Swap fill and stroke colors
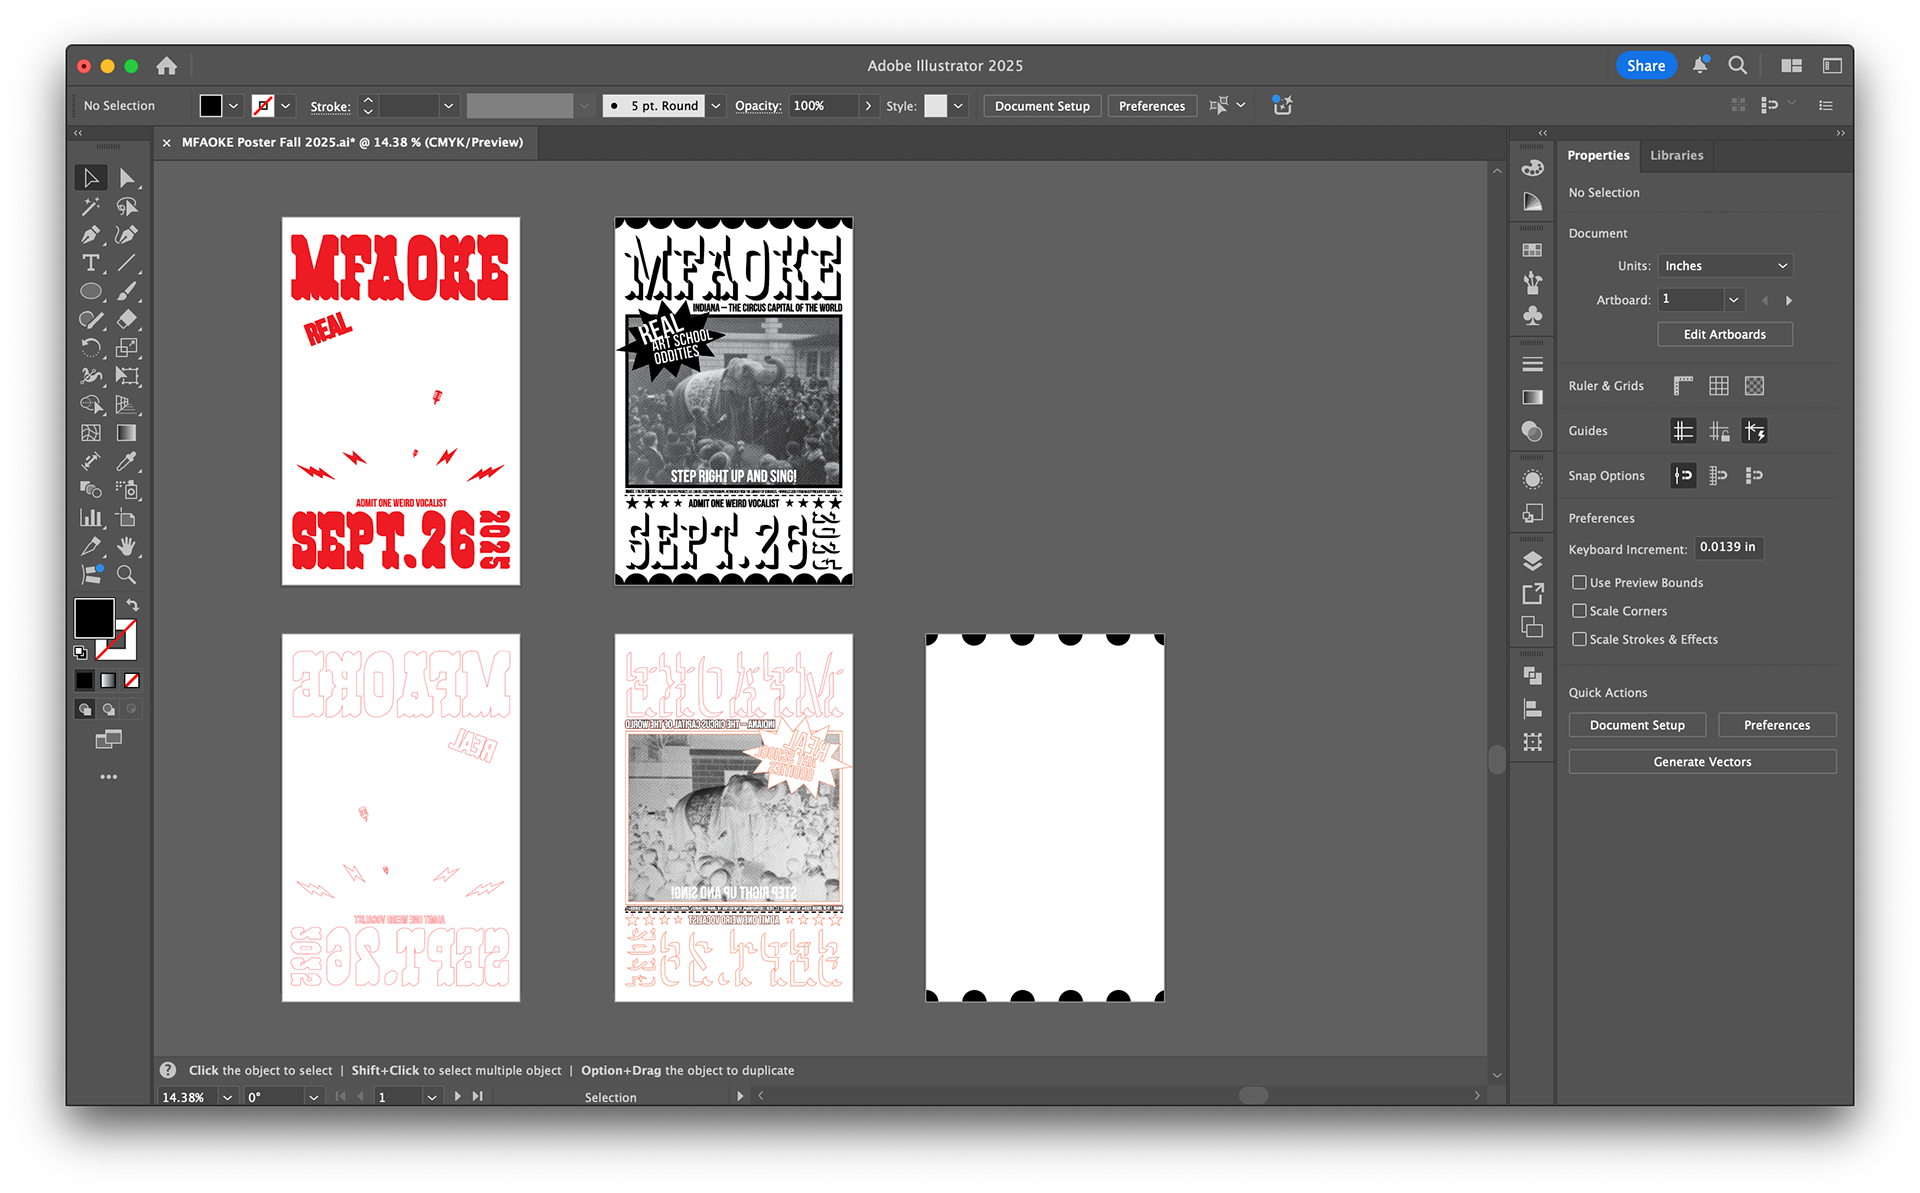1920x1193 pixels. click(132, 605)
